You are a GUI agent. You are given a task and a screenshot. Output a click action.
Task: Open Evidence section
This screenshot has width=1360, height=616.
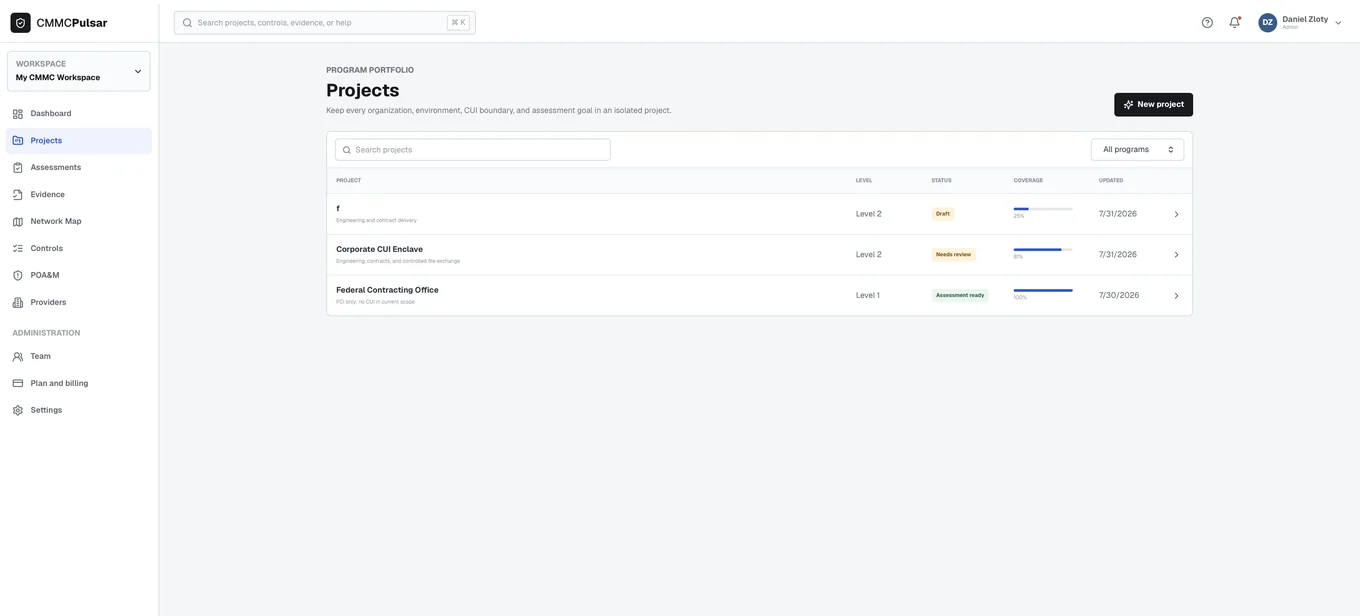79,195
